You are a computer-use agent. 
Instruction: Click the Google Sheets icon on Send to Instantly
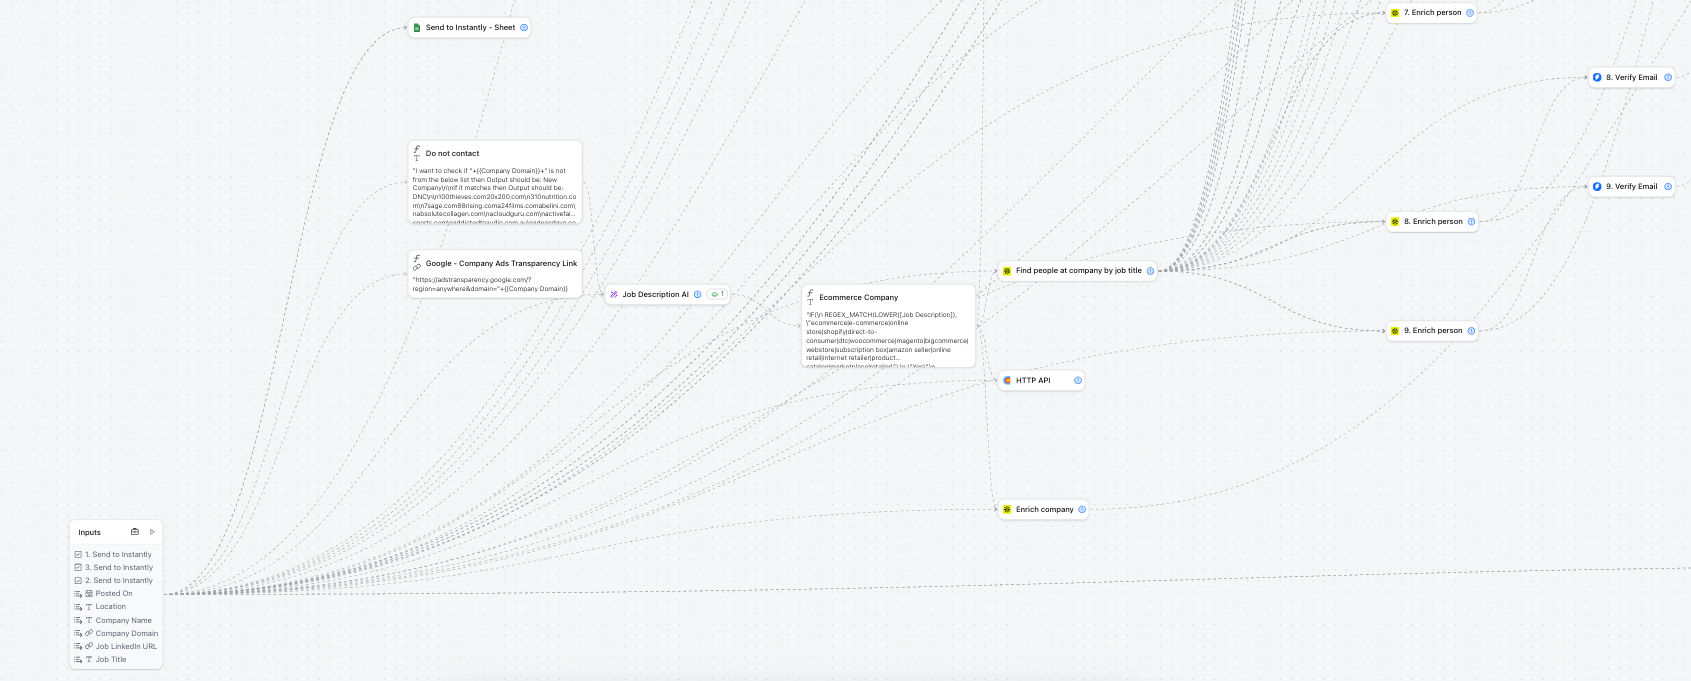pyautogui.click(x=417, y=28)
